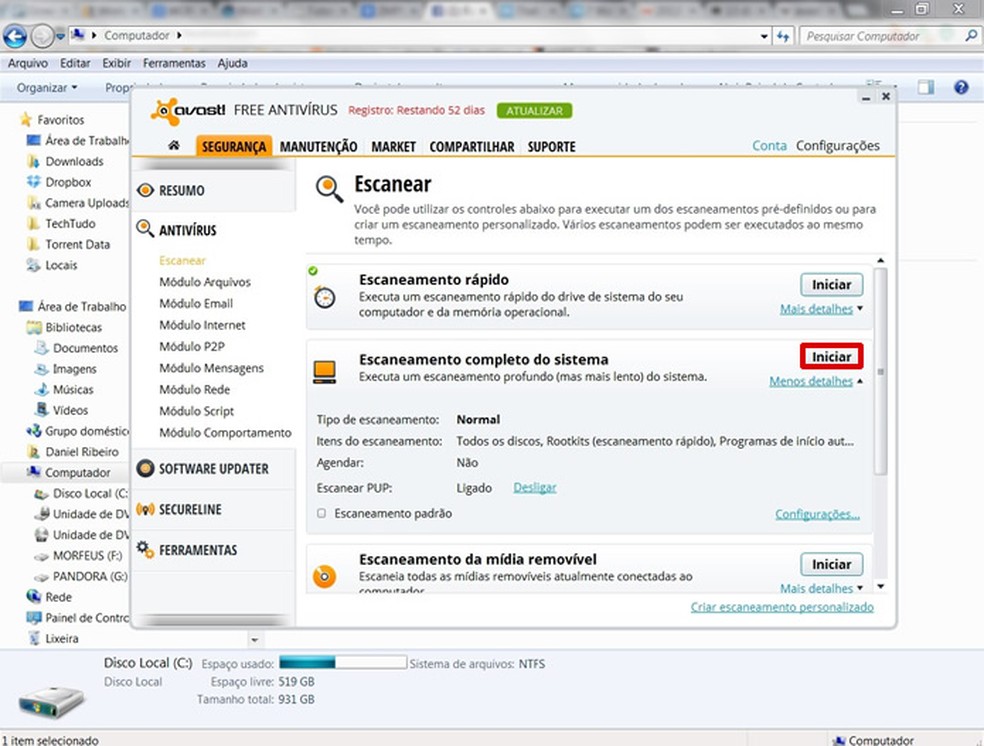Open Configurações in avast header
This screenshot has height=746, width=984.
(x=838, y=146)
